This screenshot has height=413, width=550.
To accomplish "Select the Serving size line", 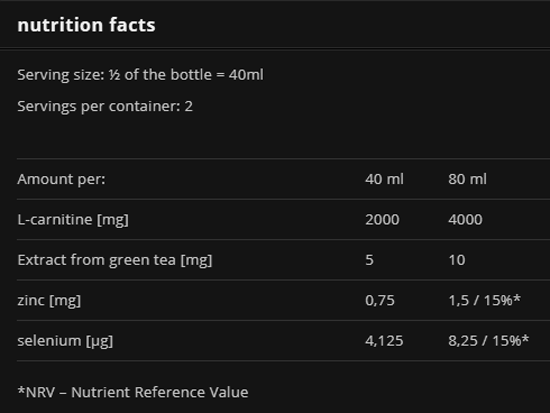I will tap(140, 75).
